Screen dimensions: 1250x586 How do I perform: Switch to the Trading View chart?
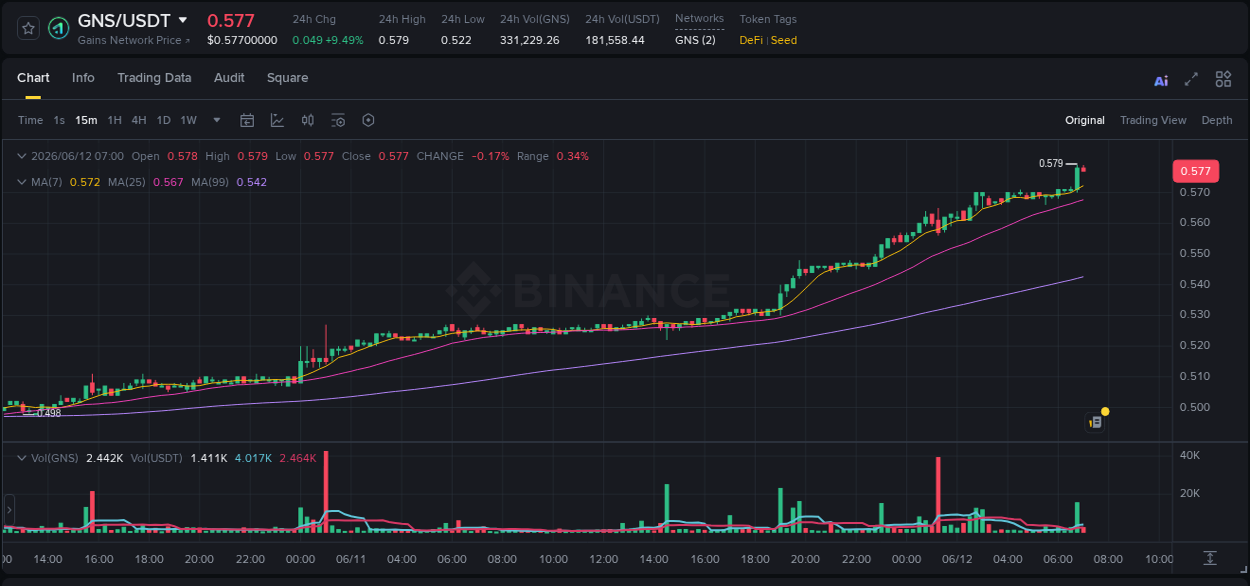tap(1153, 120)
